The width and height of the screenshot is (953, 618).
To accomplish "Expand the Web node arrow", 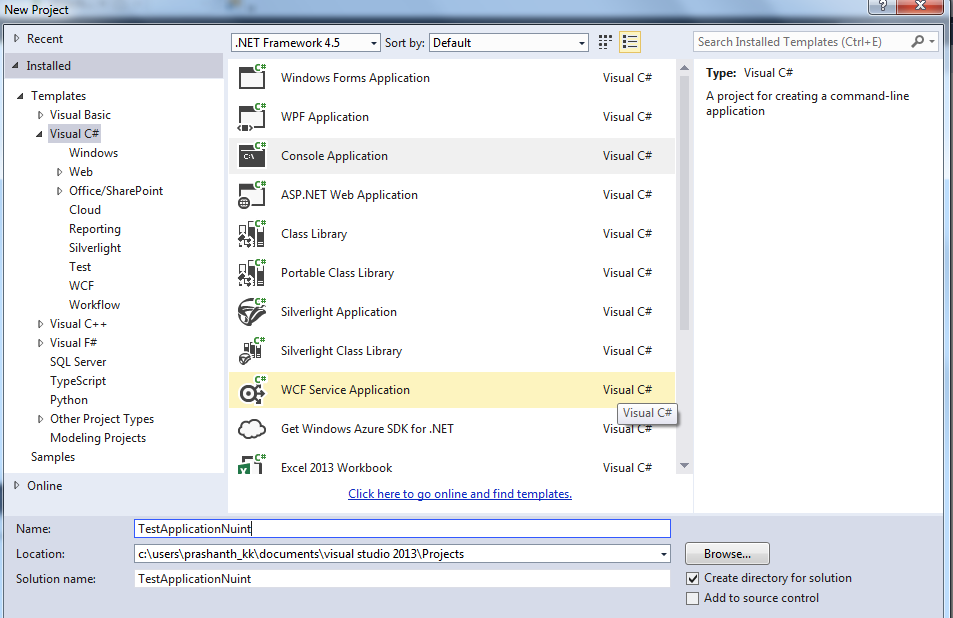I will 60,172.
